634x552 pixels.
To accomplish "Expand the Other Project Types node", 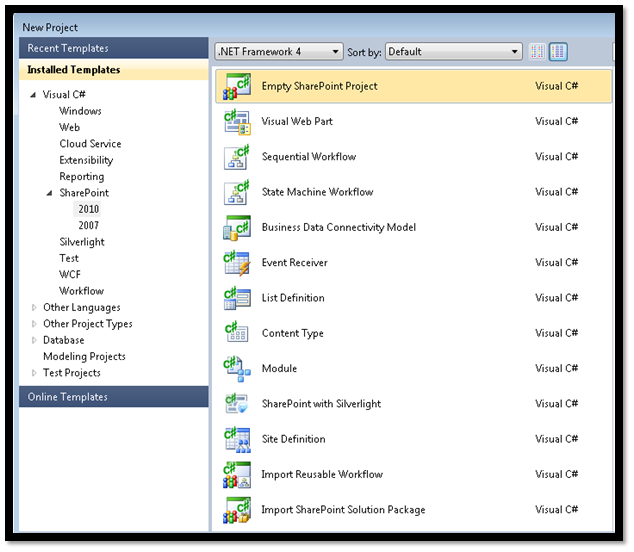I will (34, 324).
